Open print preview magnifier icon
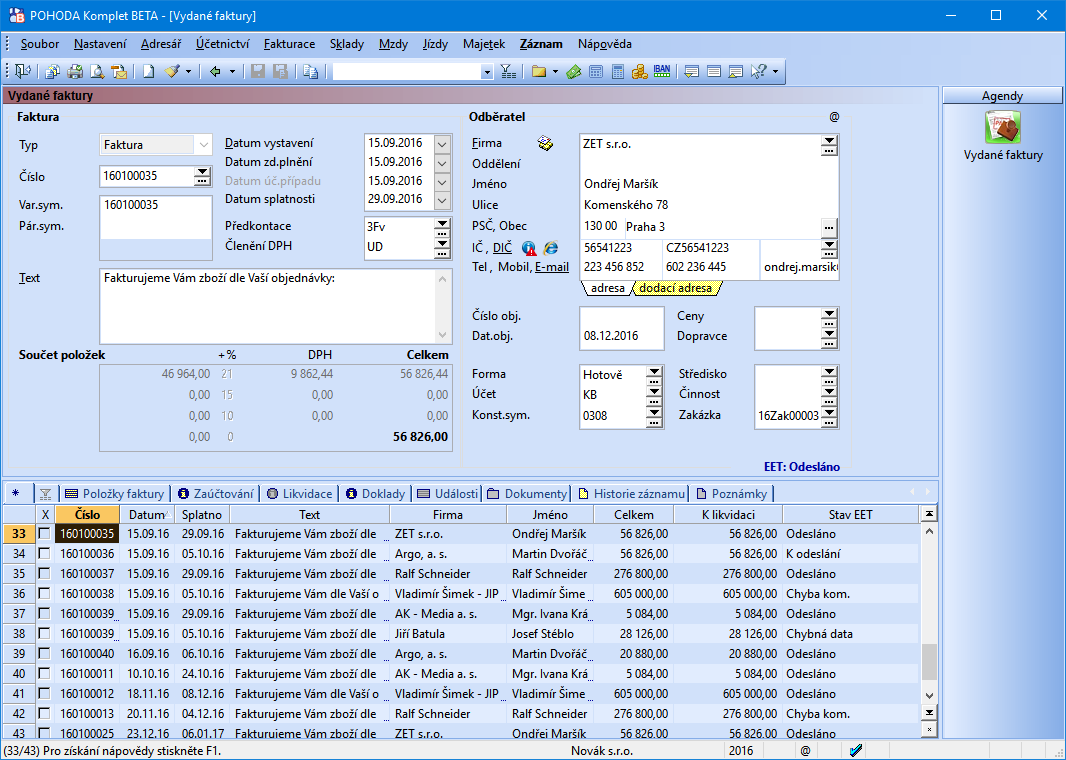The image size is (1066, 760). 97,71
